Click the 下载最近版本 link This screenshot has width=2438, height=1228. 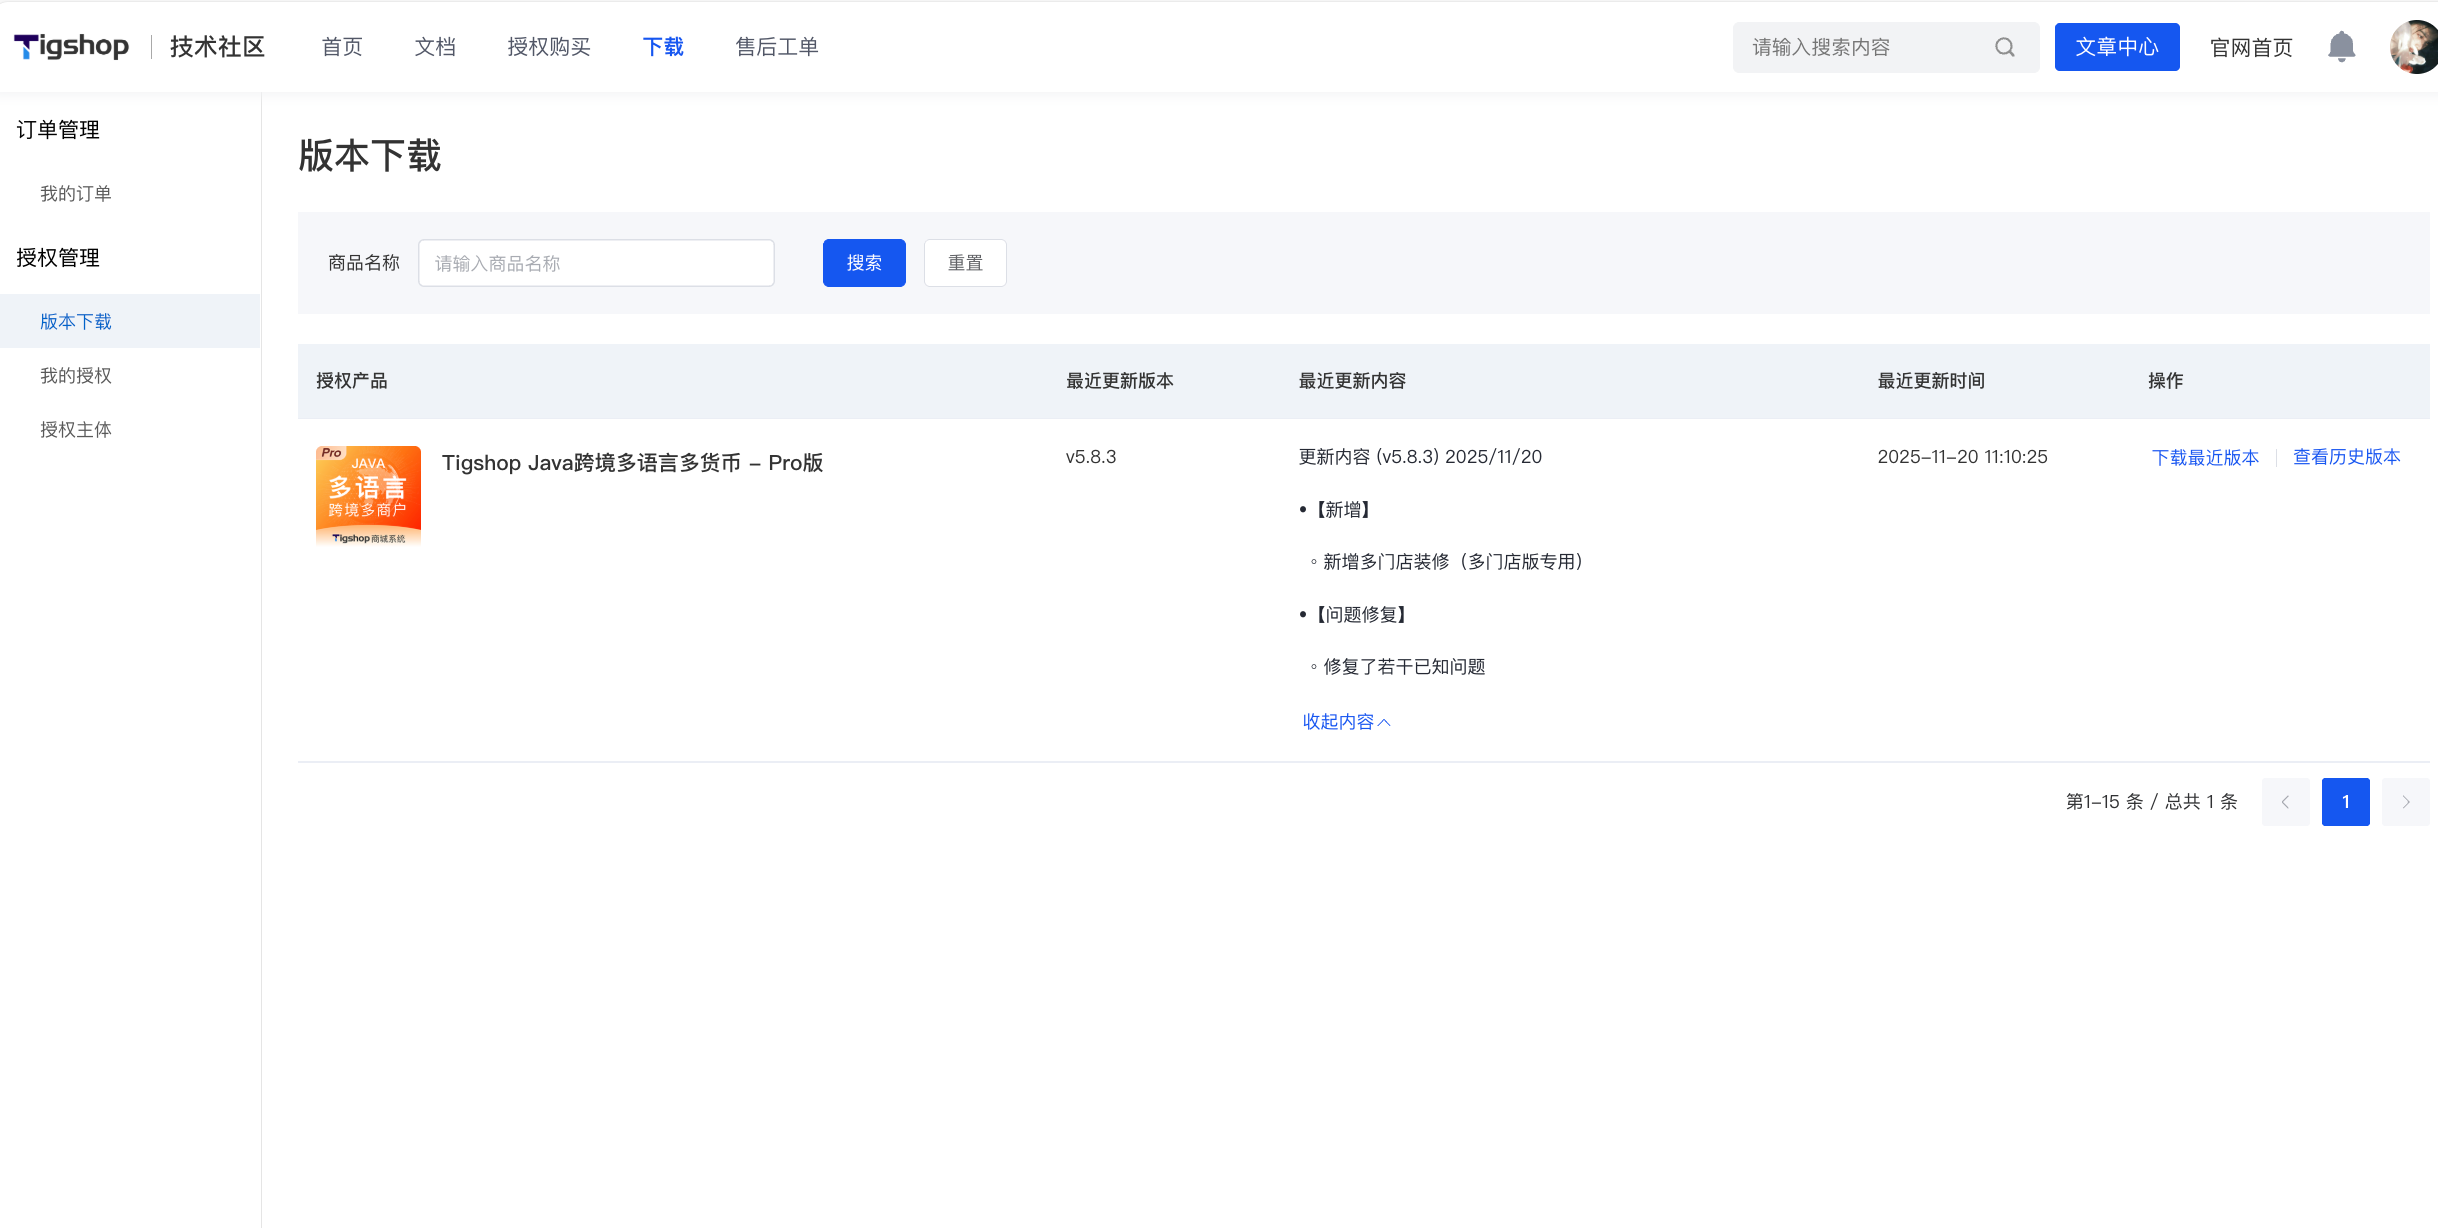2205,457
